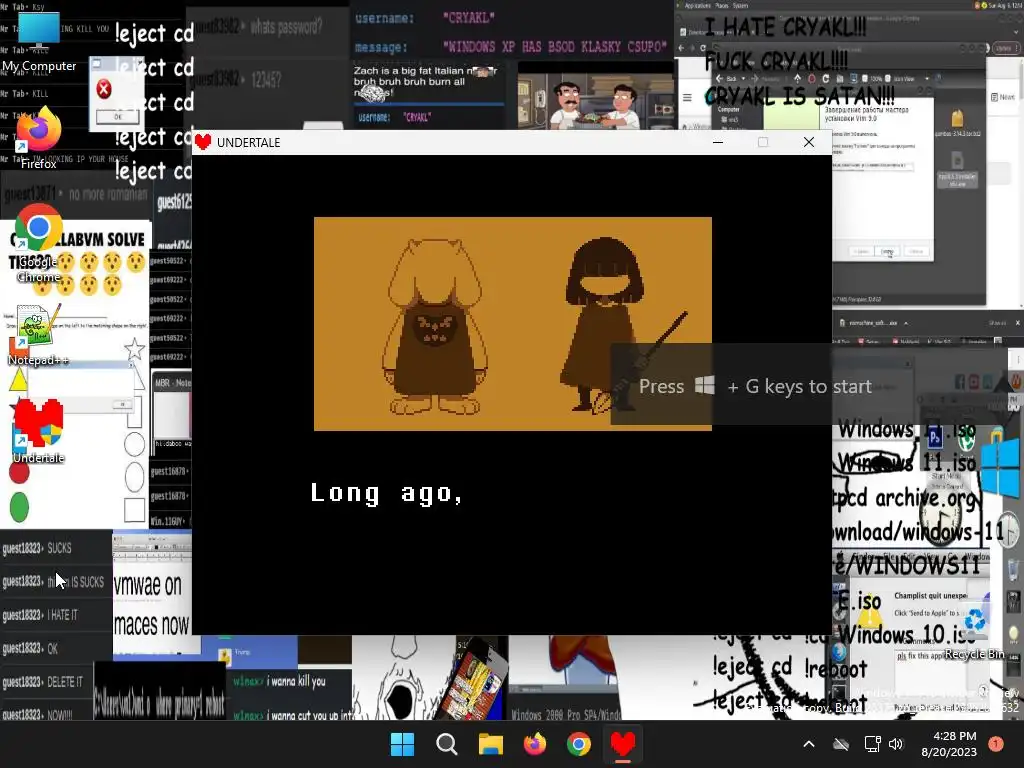Image resolution: width=1024 pixels, height=768 pixels.
Task: Open taskbar Search magnifier
Action: [447, 744]
